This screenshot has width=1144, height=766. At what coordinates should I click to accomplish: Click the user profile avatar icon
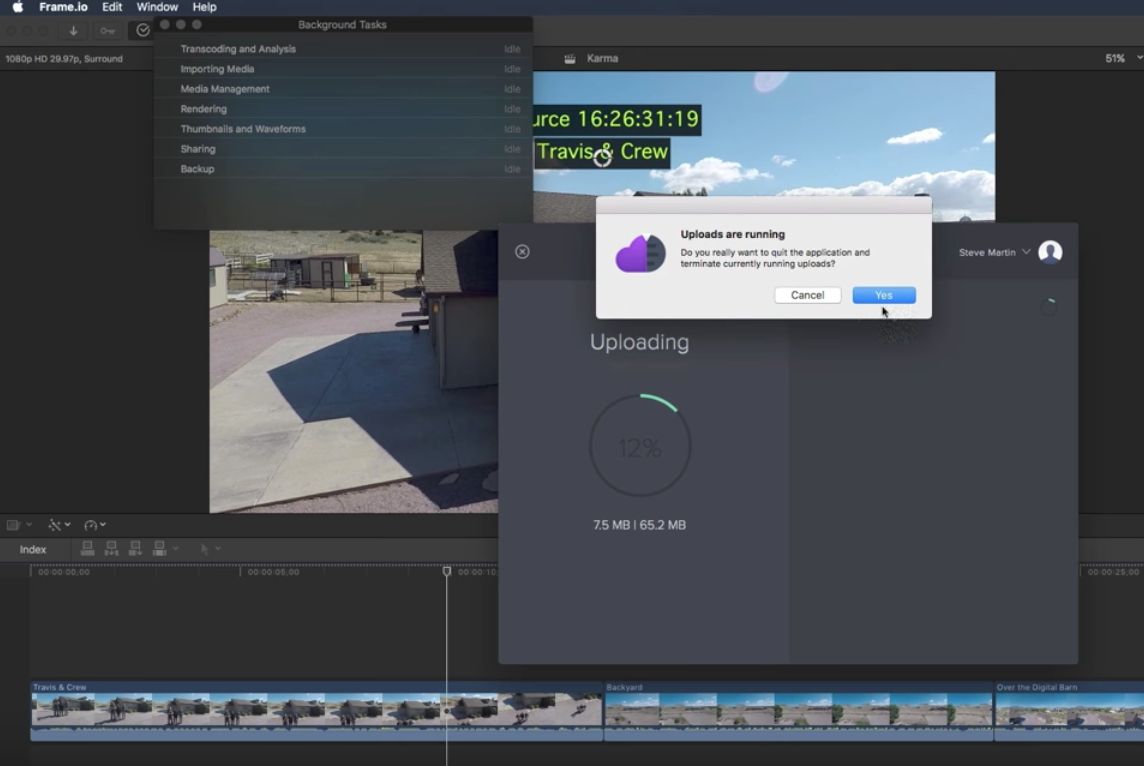[x=1050, y=252]
